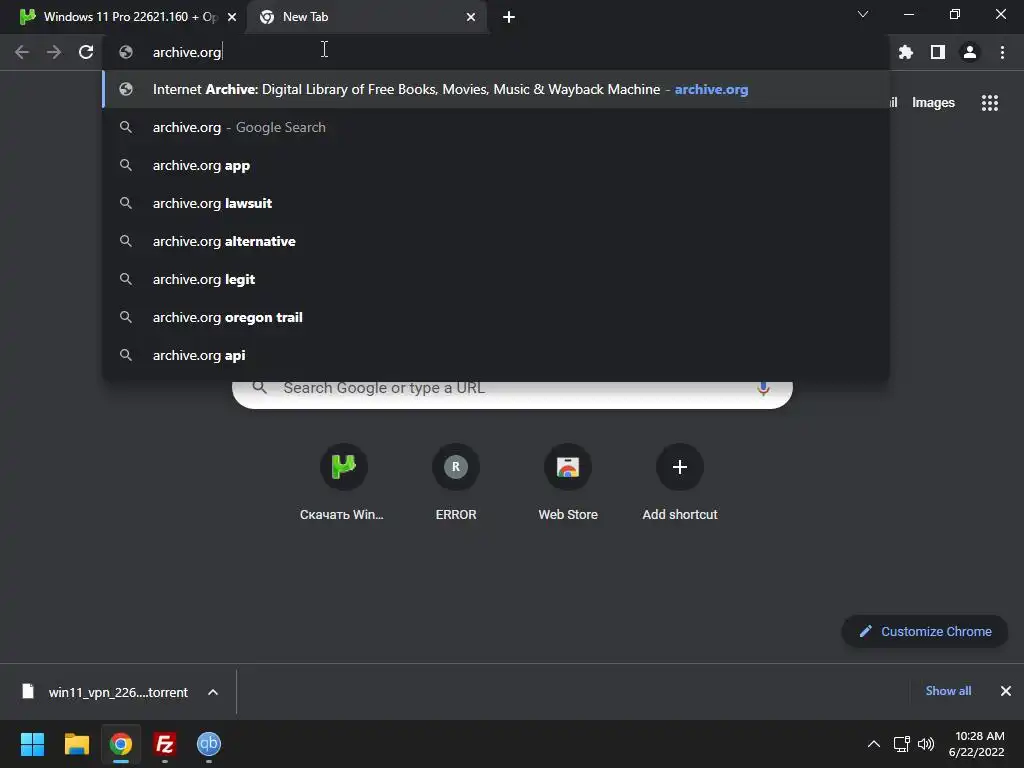The width and height of the screenshot is (1024, 768).
Task: Open File Explorer from the taskbar
Action: [x=76, y=744]
